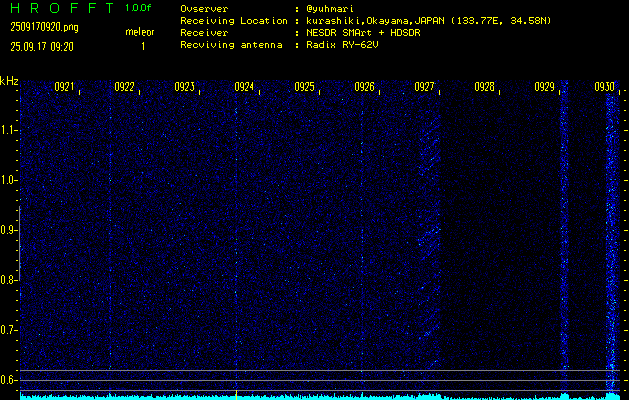
Task: Select the filename 2509170920.png
Action: tap(44, 27)
